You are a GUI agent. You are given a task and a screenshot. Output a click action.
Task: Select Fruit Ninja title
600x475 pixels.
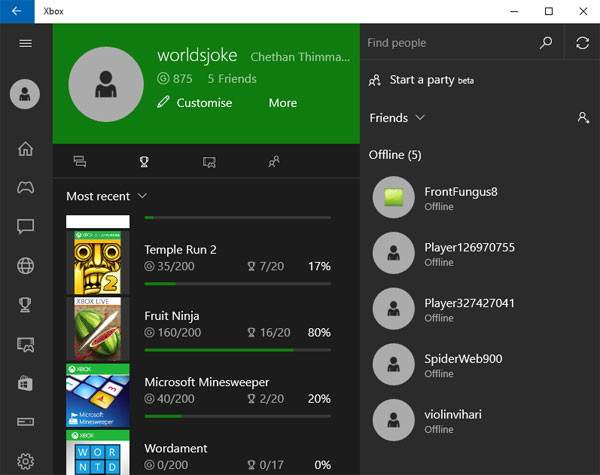(x=172, y=316)
